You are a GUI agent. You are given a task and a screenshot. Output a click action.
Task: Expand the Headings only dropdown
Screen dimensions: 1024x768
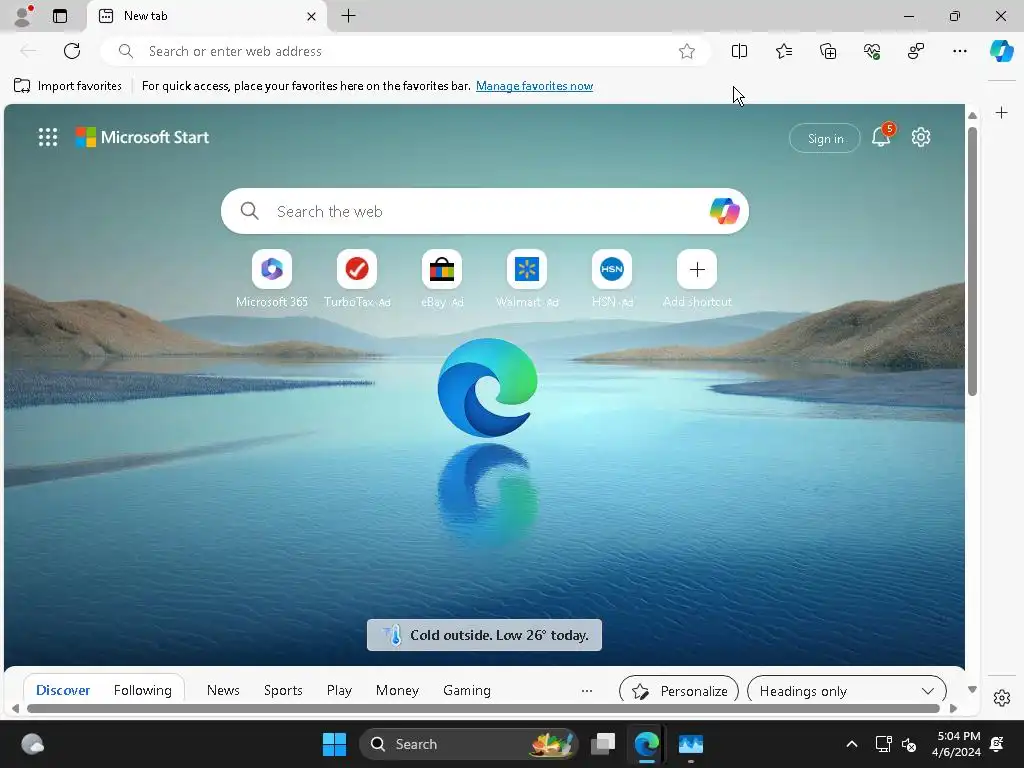coord(846,690)
